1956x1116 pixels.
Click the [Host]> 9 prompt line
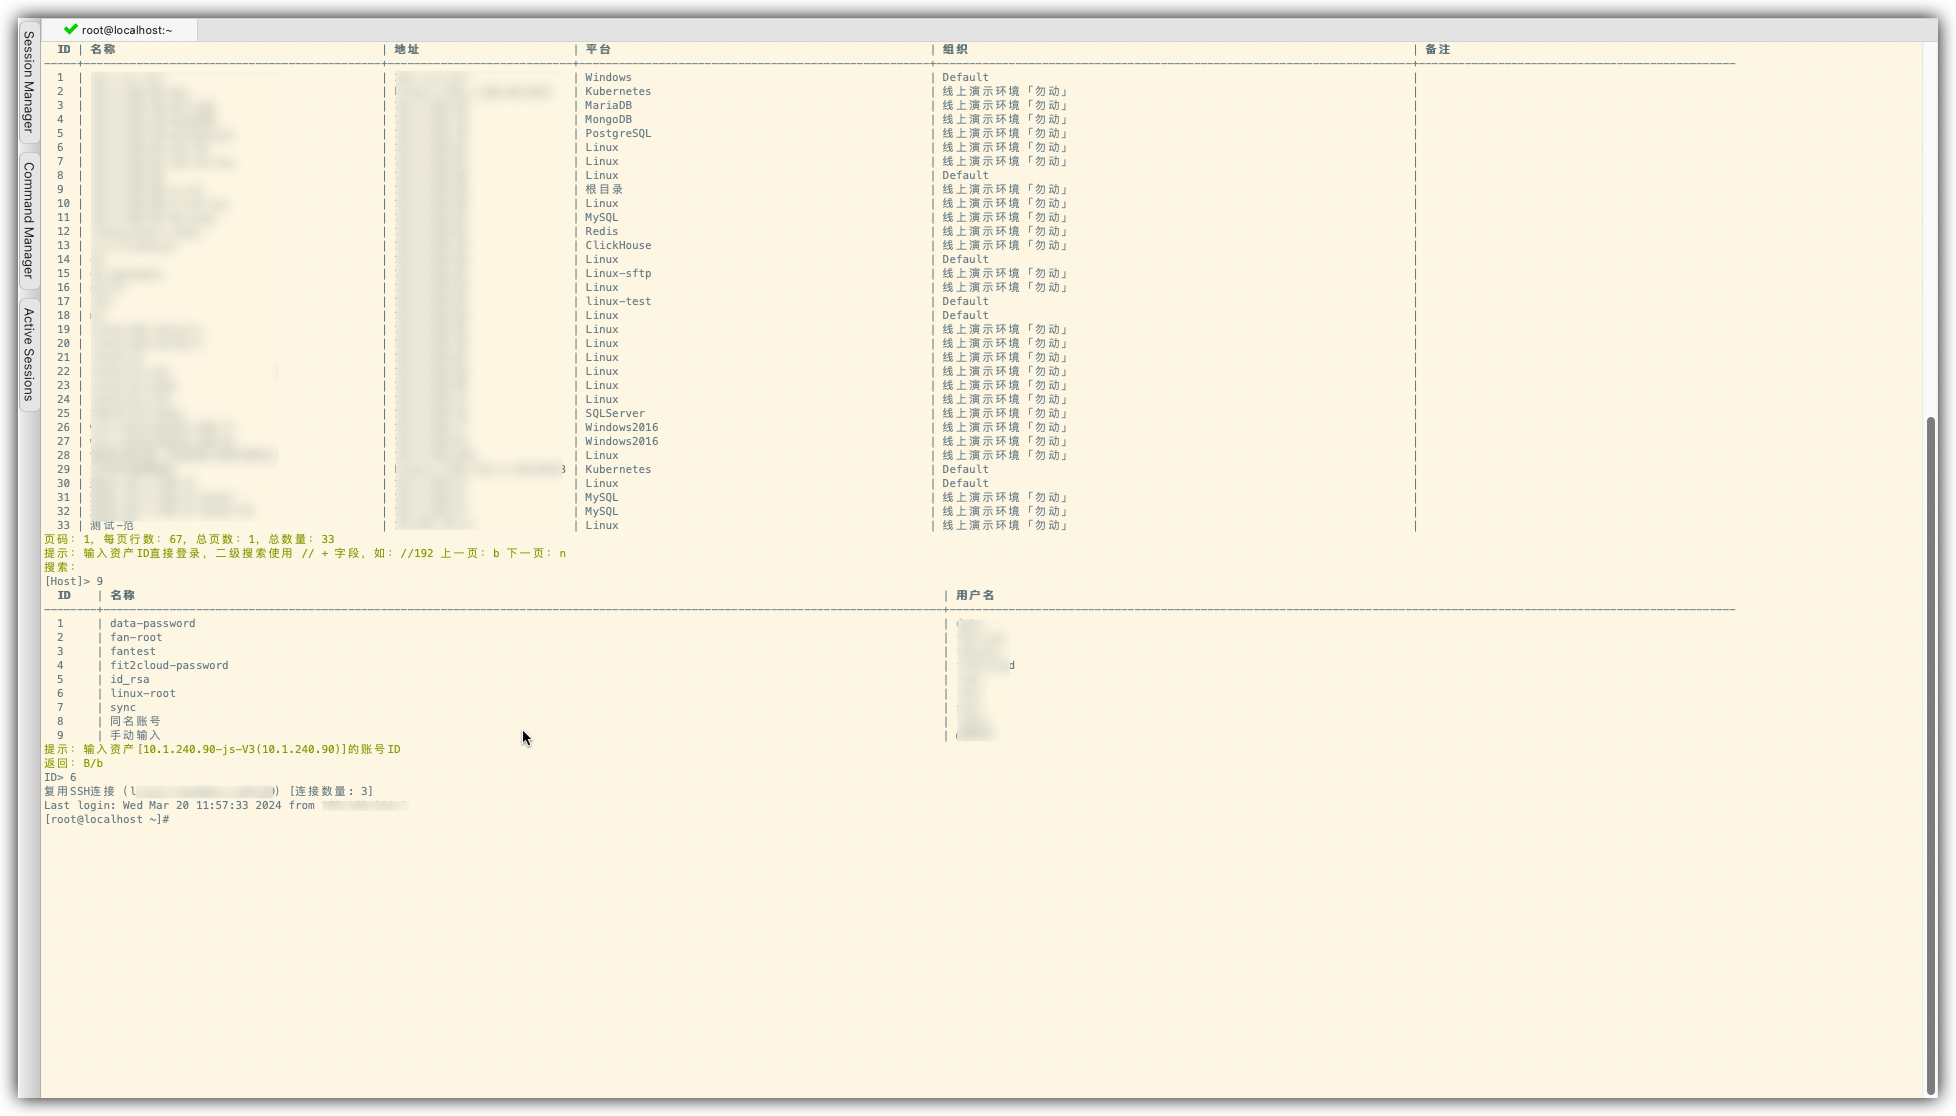(x=74, y=581)
